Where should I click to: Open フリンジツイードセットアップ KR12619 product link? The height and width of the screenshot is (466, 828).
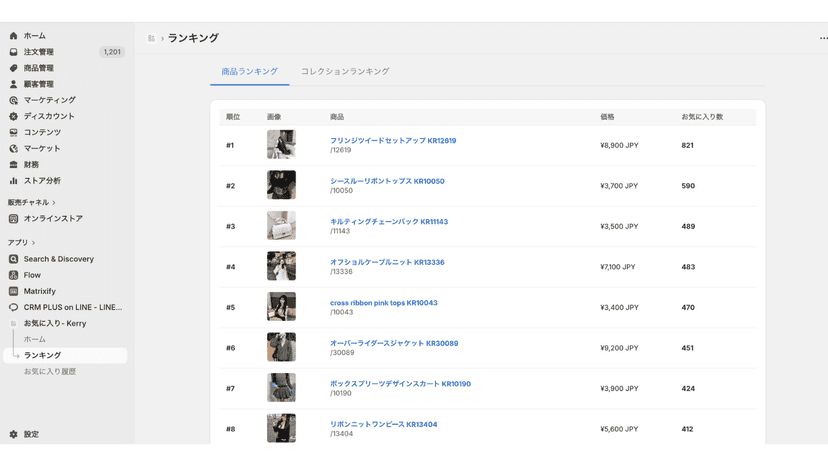click(393, 141)
